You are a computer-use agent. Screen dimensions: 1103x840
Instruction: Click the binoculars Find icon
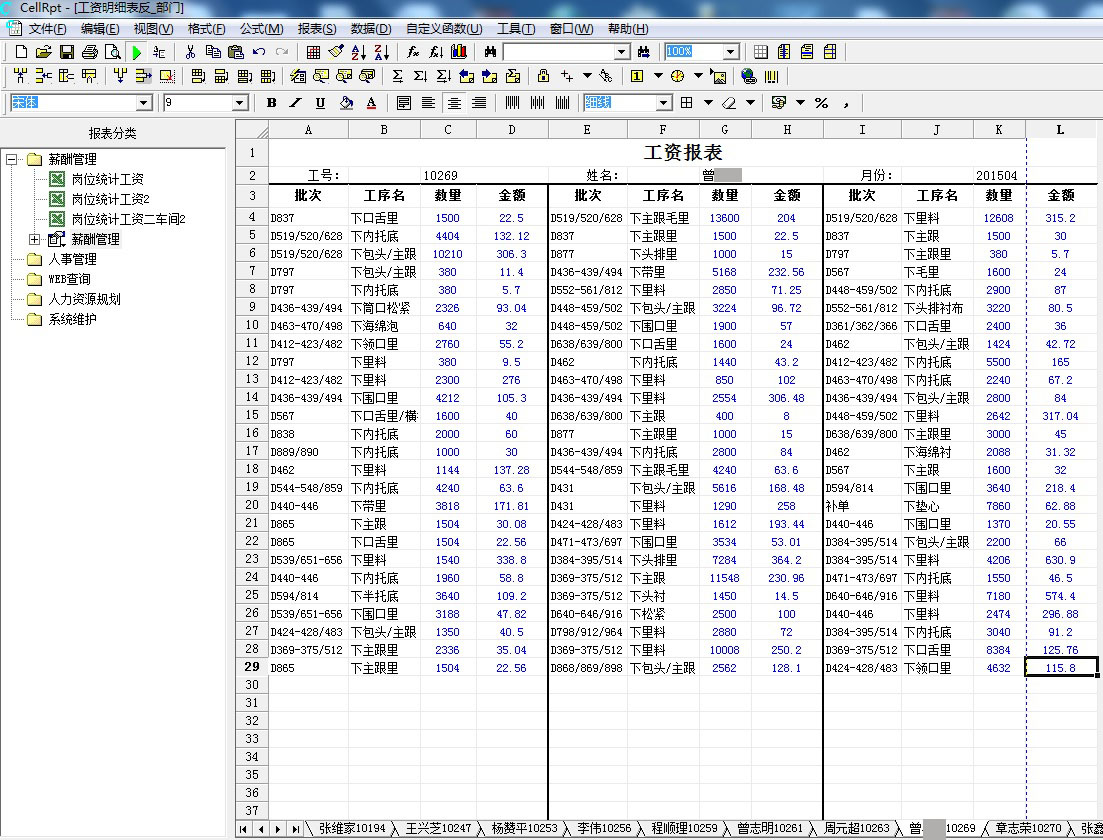point(490,52)
